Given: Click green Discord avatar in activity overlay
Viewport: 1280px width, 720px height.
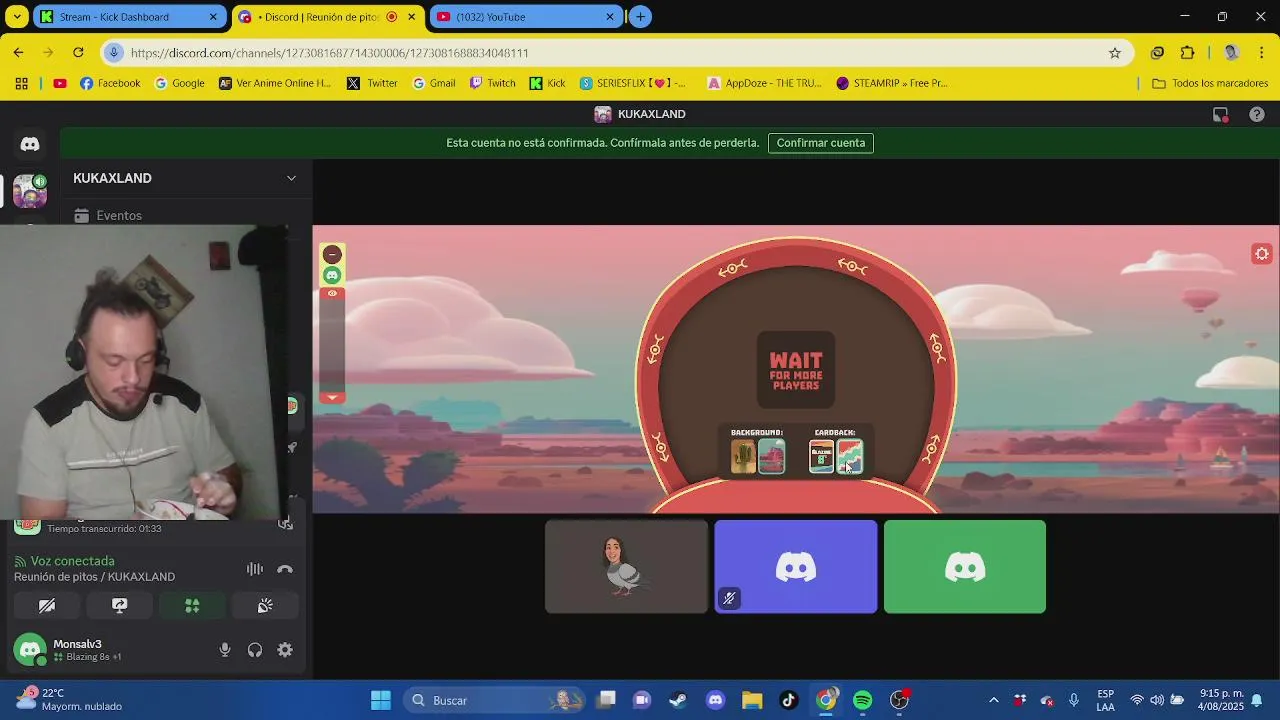Looking at the screenshot, I should coord(332,275).
